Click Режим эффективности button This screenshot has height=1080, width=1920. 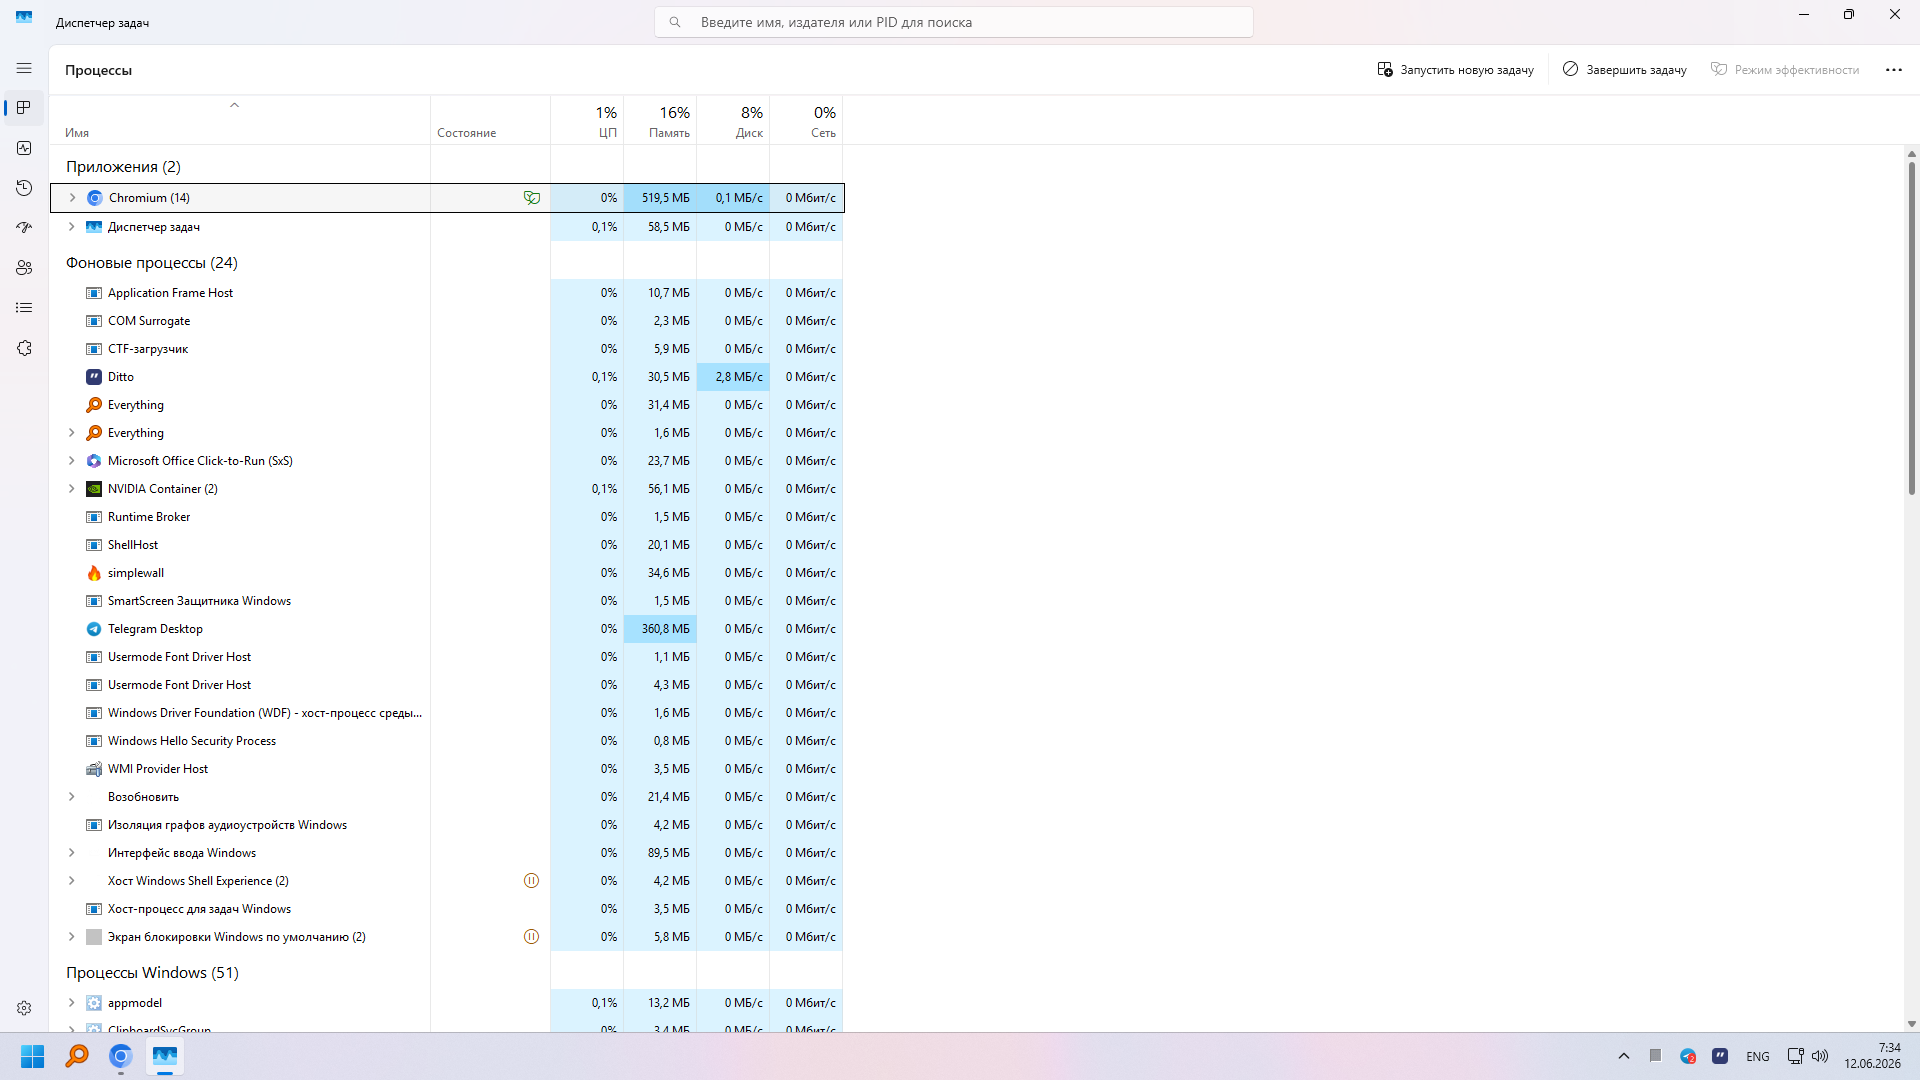click(x=1785, y=70)
